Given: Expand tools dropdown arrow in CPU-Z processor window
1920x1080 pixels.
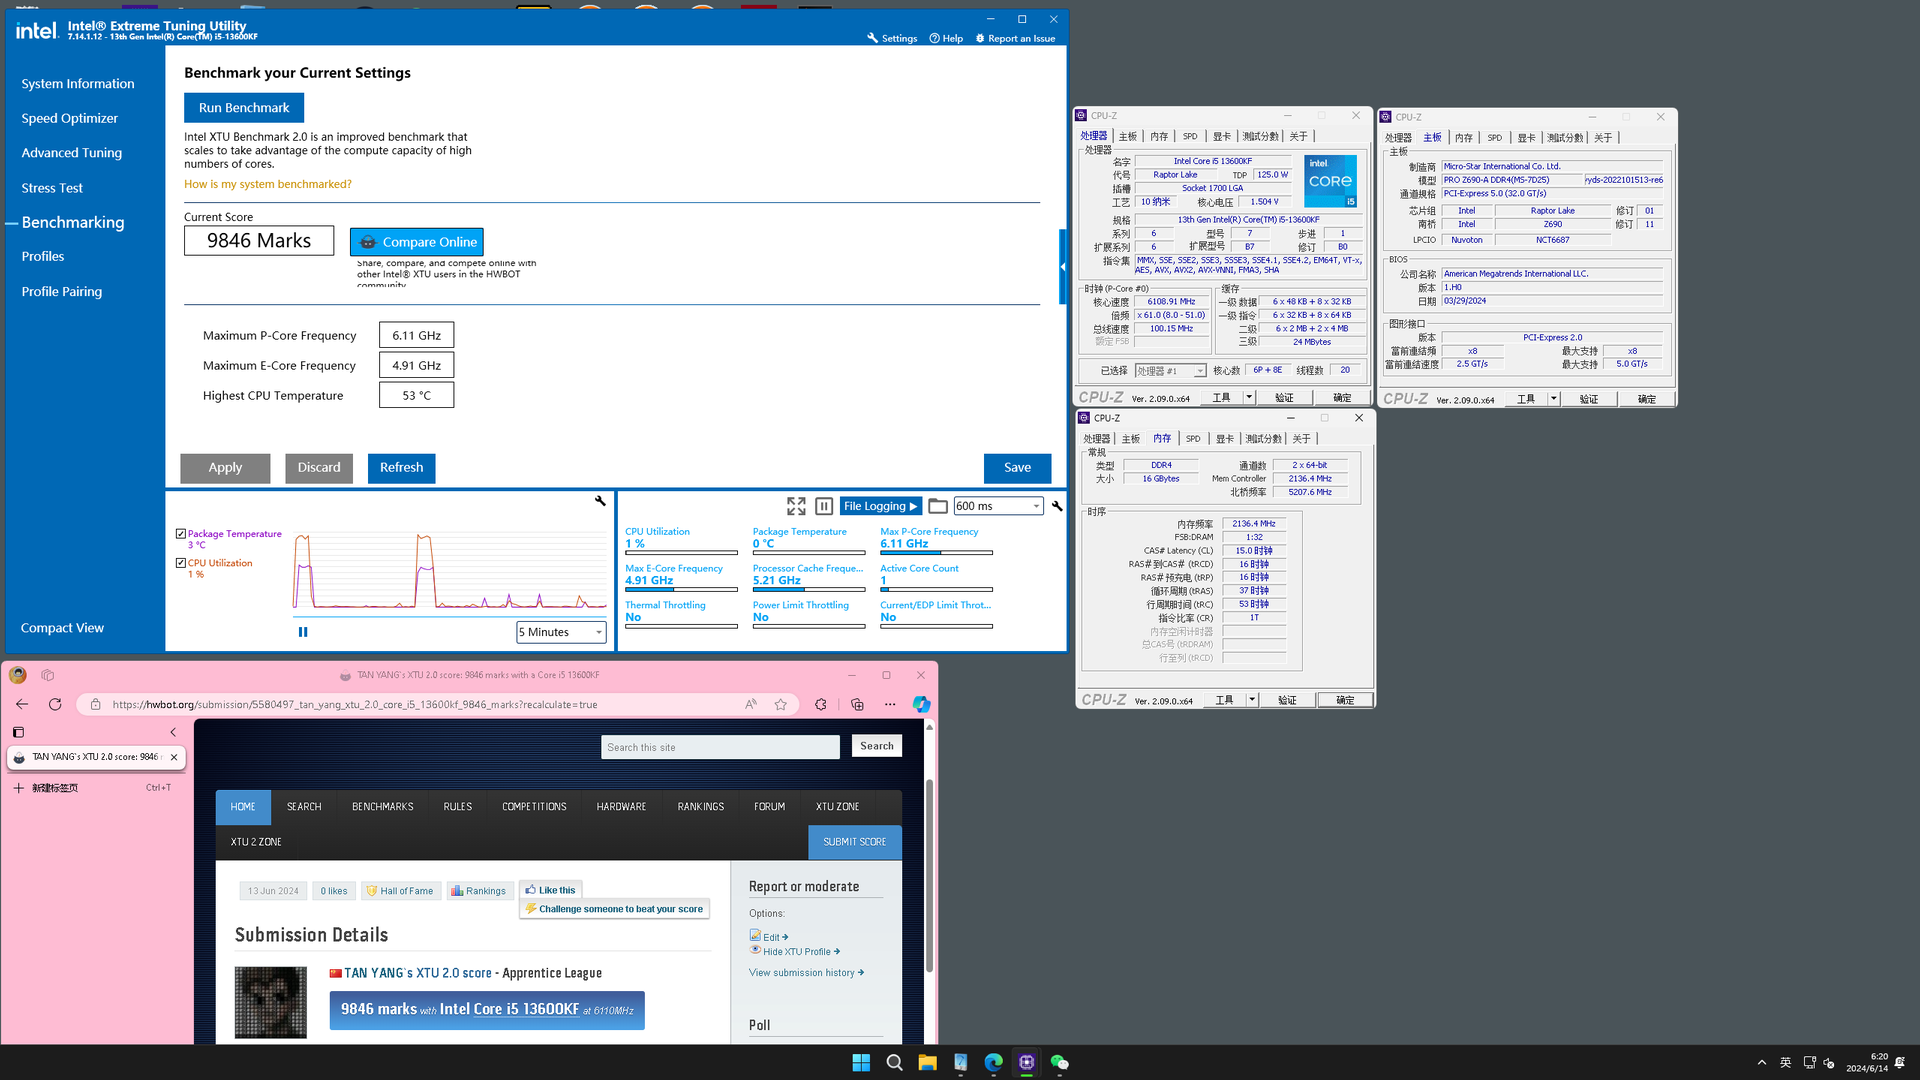Looking at the screenshot, I should pyautogui.click(x=1249, y=397).
